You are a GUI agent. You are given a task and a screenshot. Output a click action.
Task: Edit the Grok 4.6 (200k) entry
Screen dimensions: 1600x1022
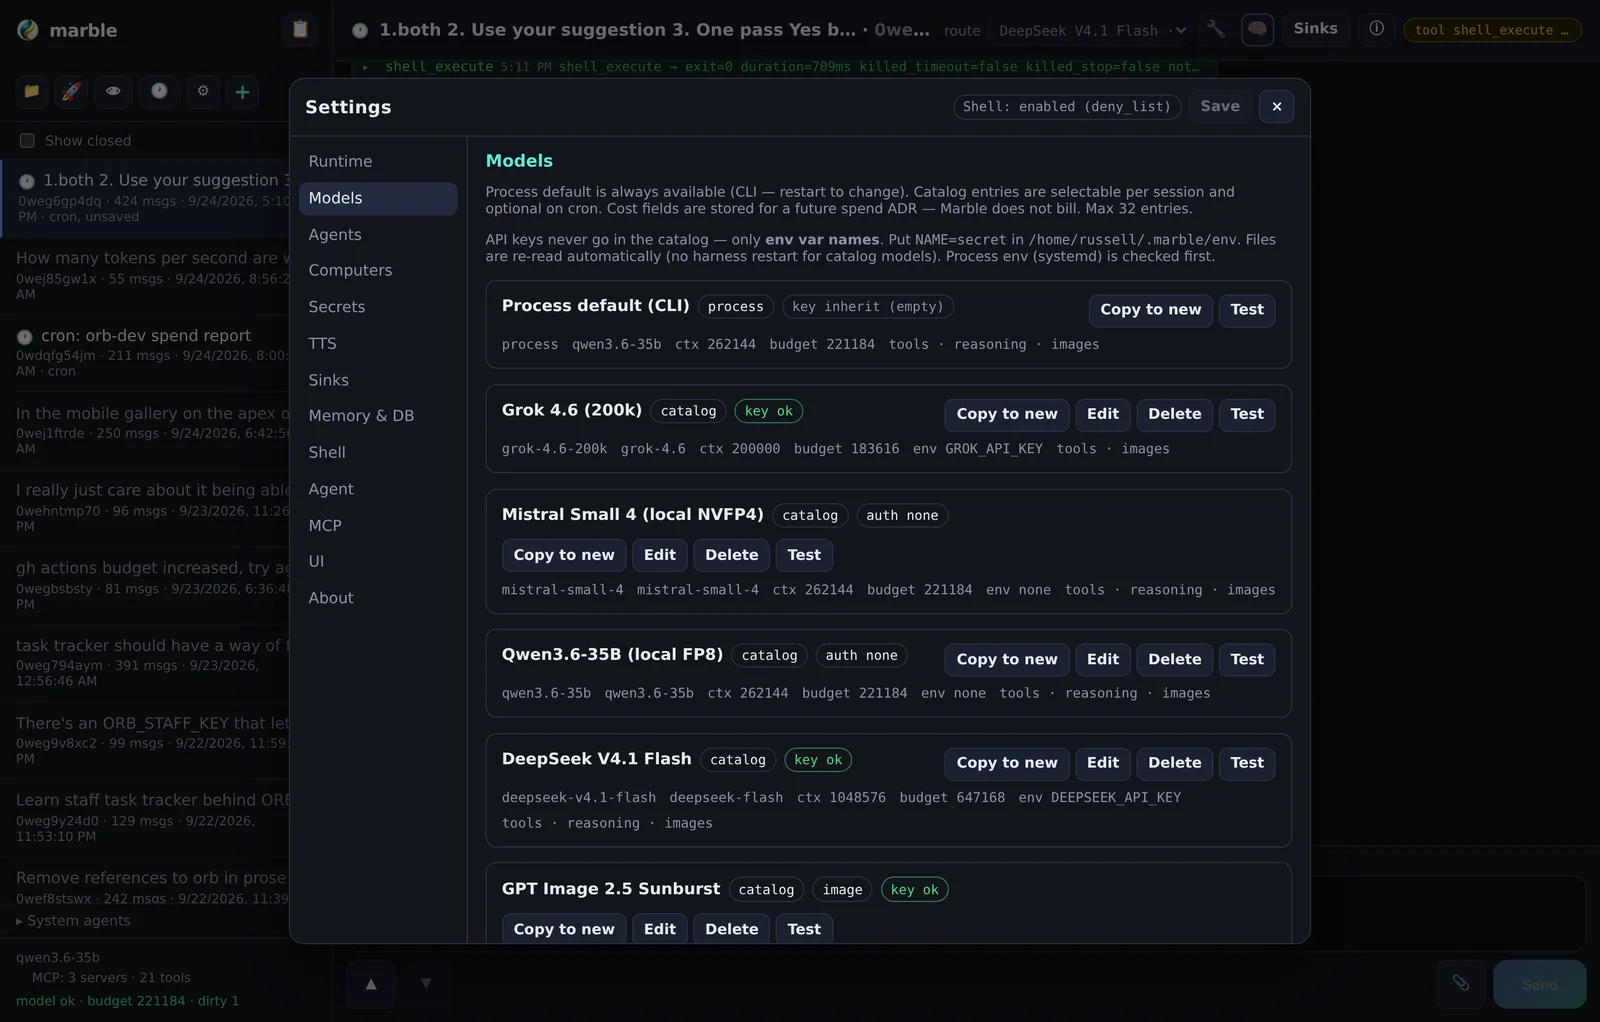tap(1103, 414)
